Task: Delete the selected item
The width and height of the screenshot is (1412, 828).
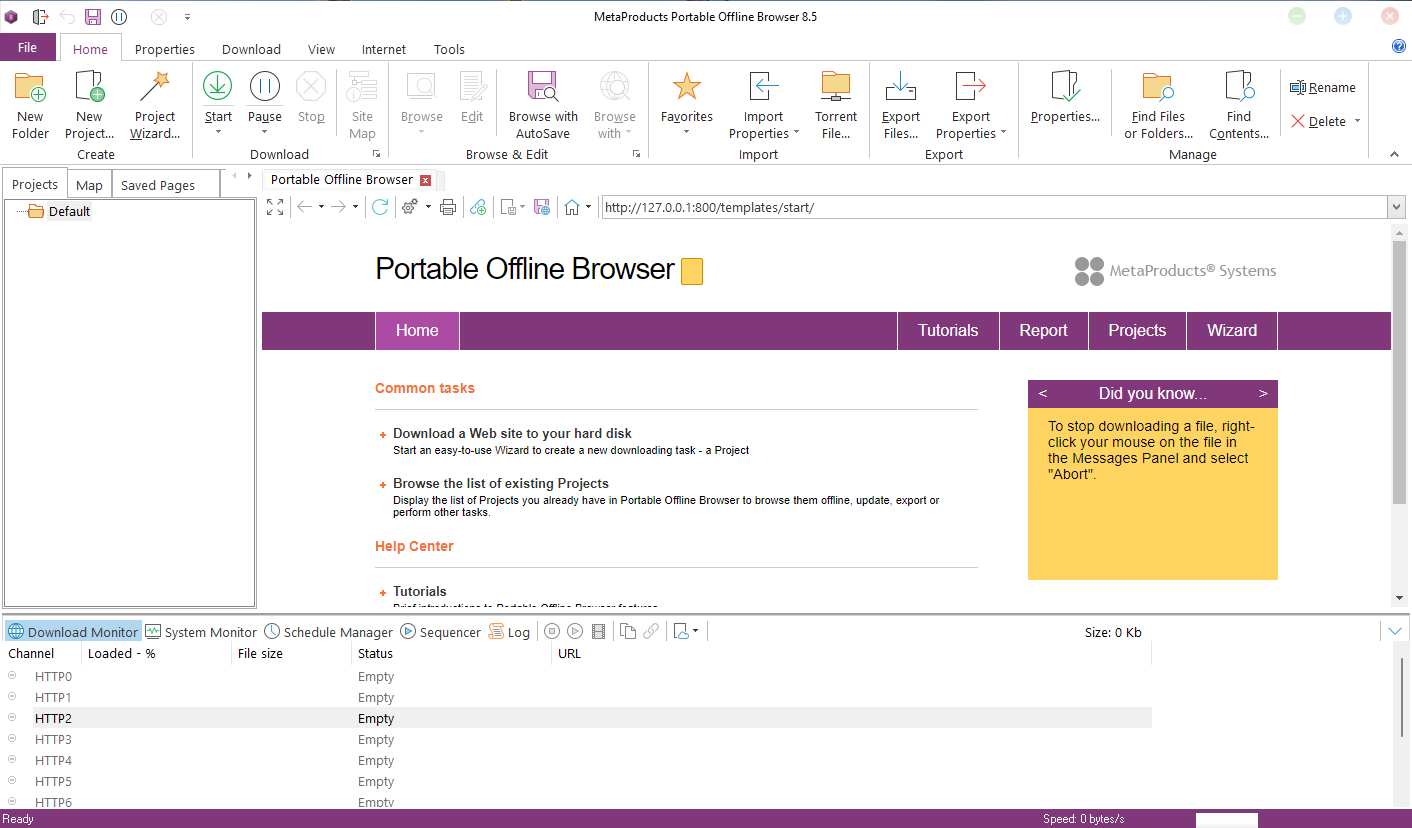Action: click(x=1318, y=121)
